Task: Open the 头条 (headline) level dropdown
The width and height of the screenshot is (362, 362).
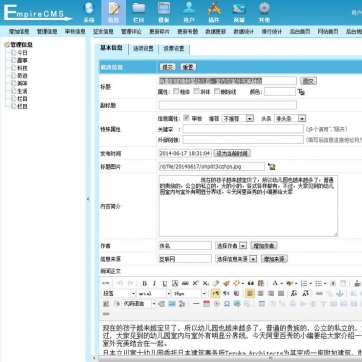Action: (290, 118)
